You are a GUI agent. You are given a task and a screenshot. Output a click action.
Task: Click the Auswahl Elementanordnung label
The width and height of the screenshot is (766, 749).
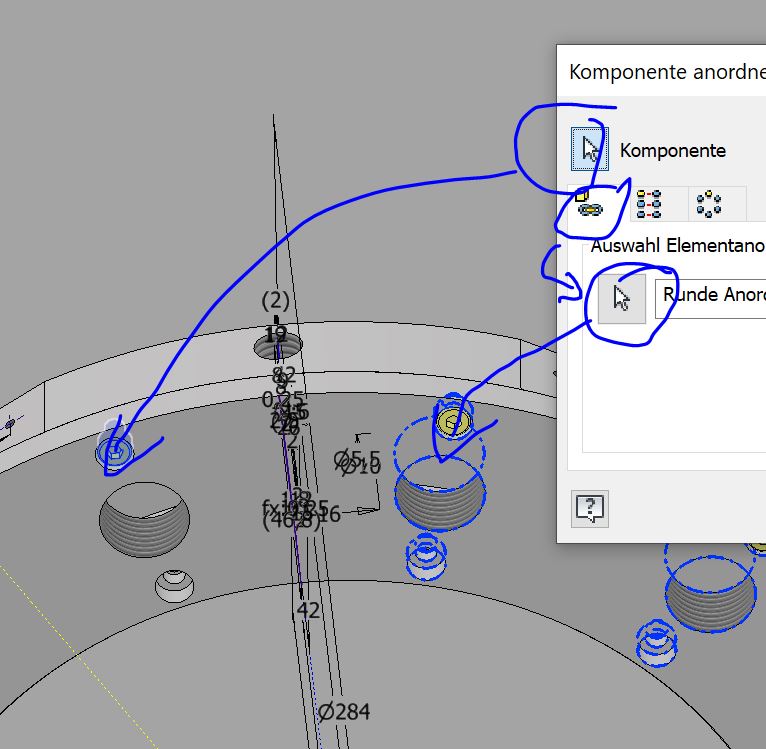tap(678, 245)
